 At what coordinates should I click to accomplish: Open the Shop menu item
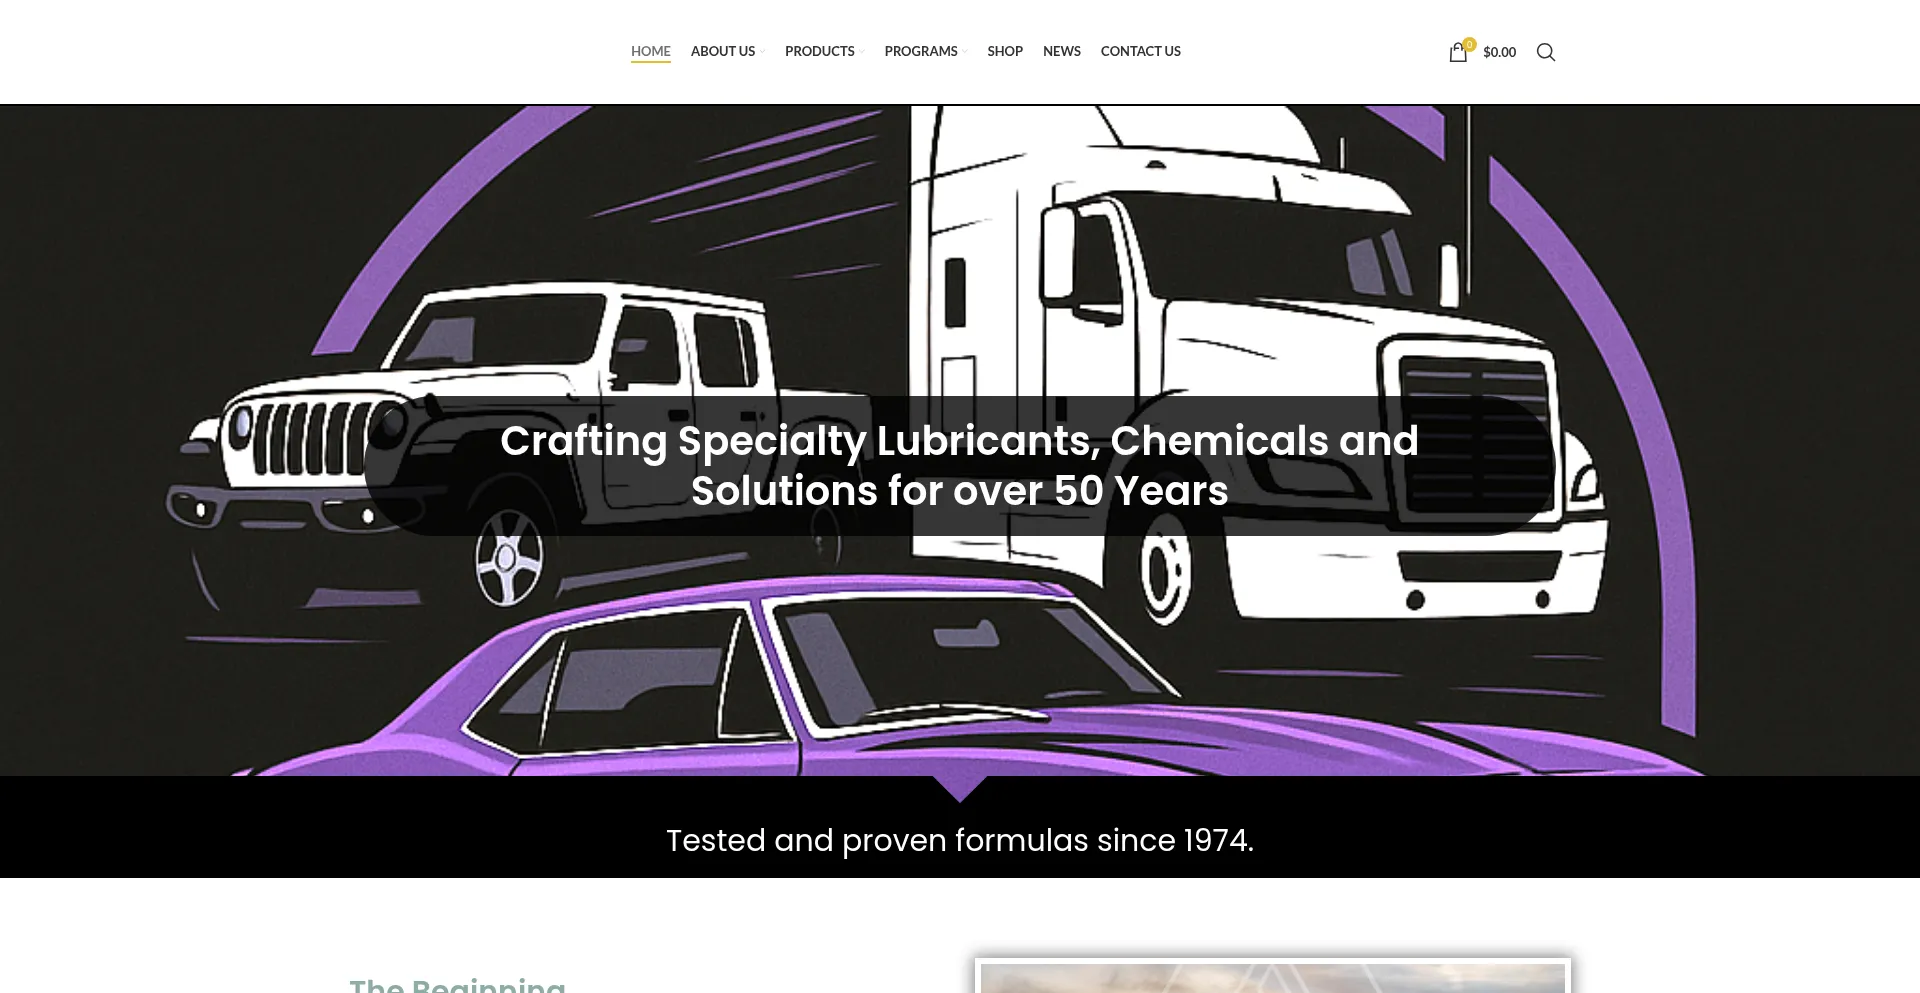click(x=1005, y=51)
